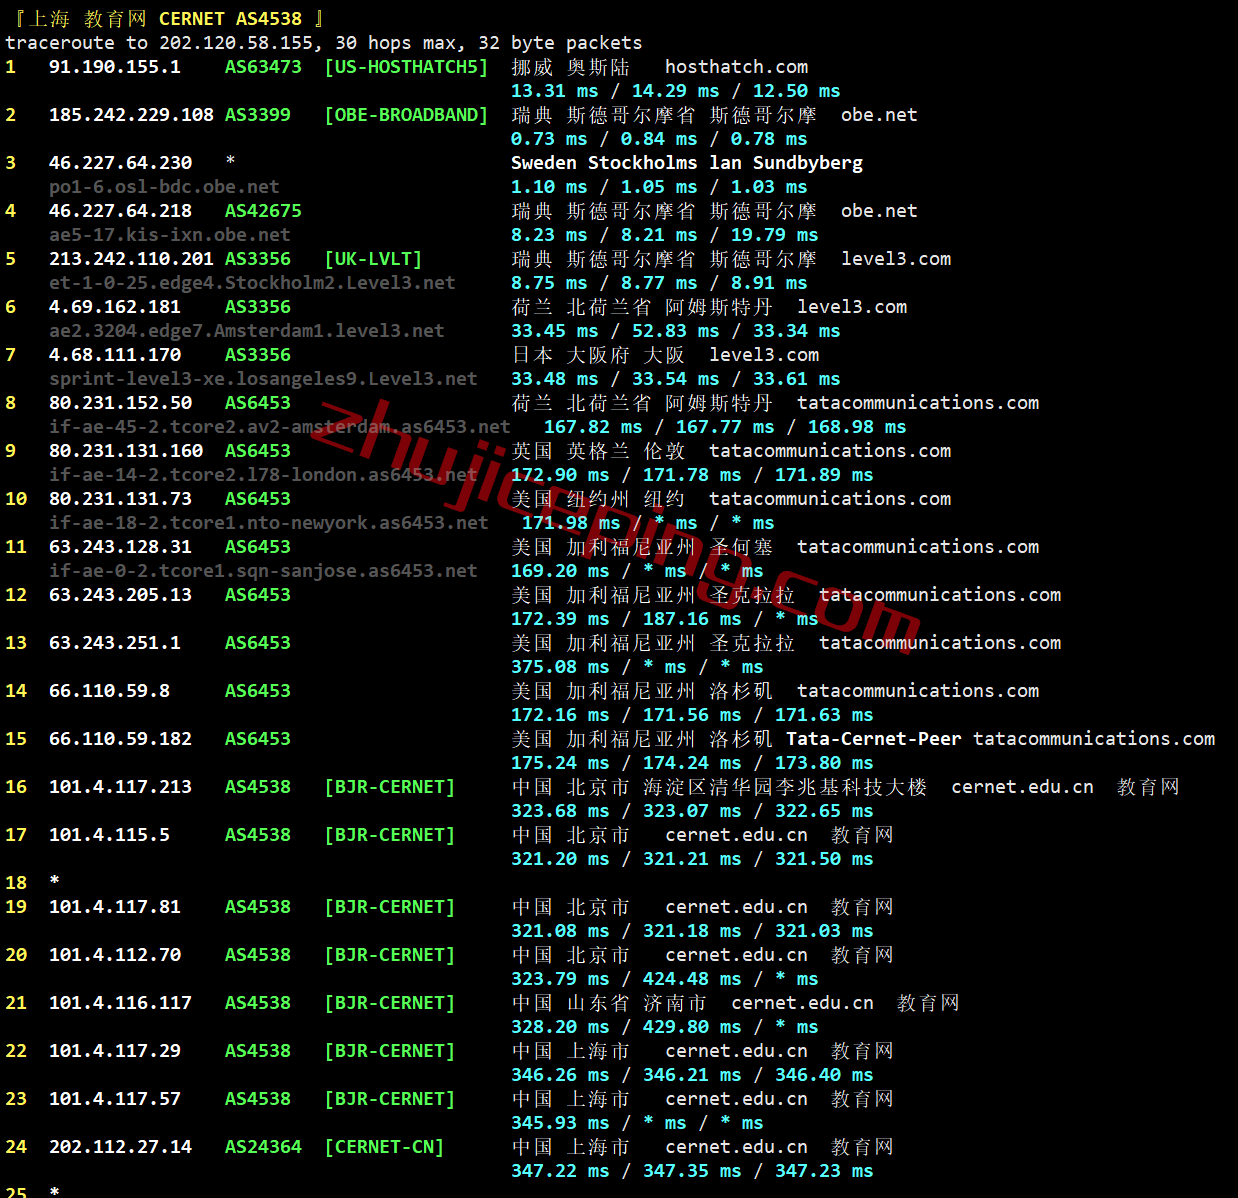1238x1198 pixels.
Task: Click hop 8 IP address 80.231.152.50
Action: click(x=120, y=403)
